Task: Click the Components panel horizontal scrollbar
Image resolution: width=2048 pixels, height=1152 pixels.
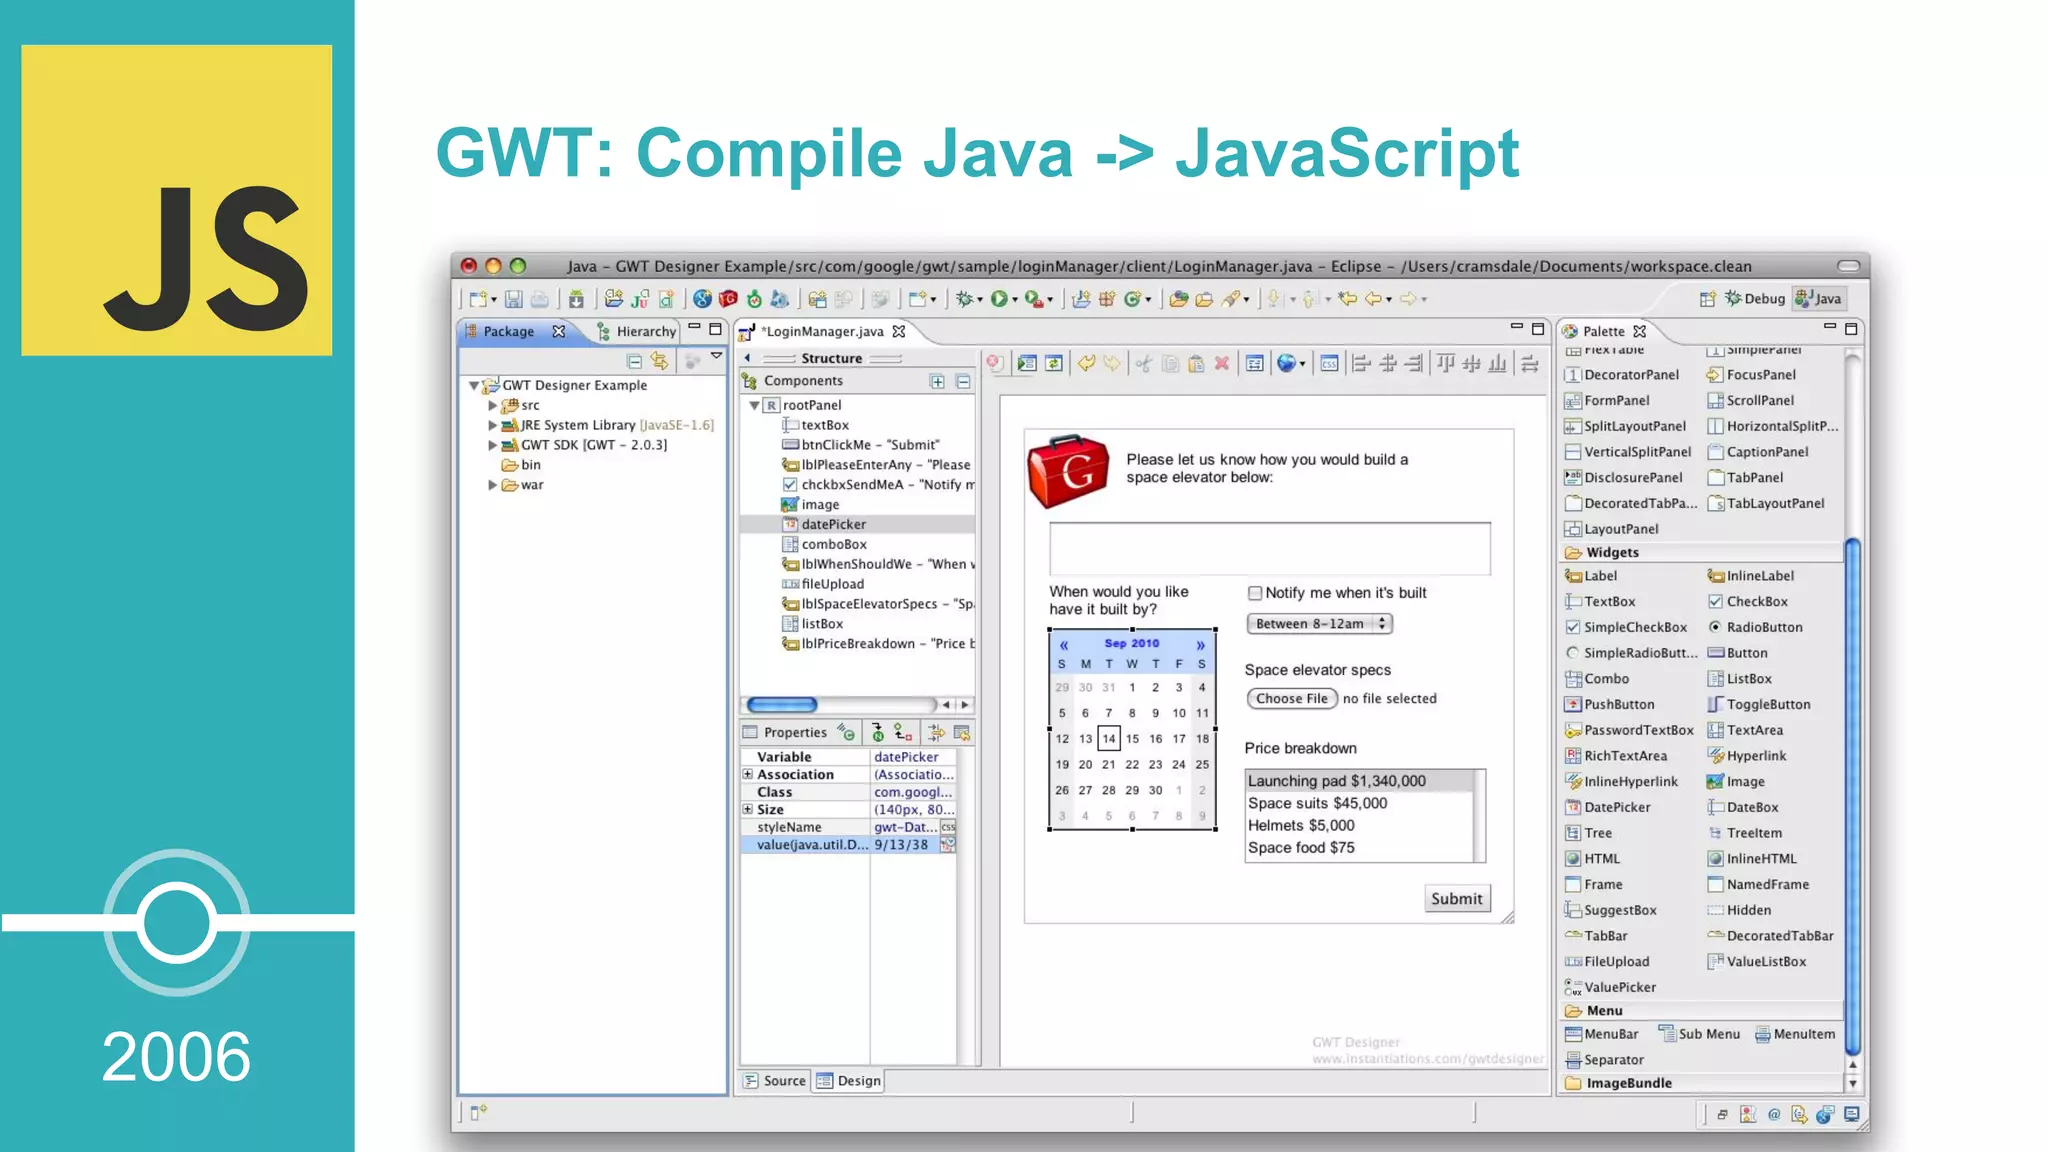Action: (x=782, y=705)
